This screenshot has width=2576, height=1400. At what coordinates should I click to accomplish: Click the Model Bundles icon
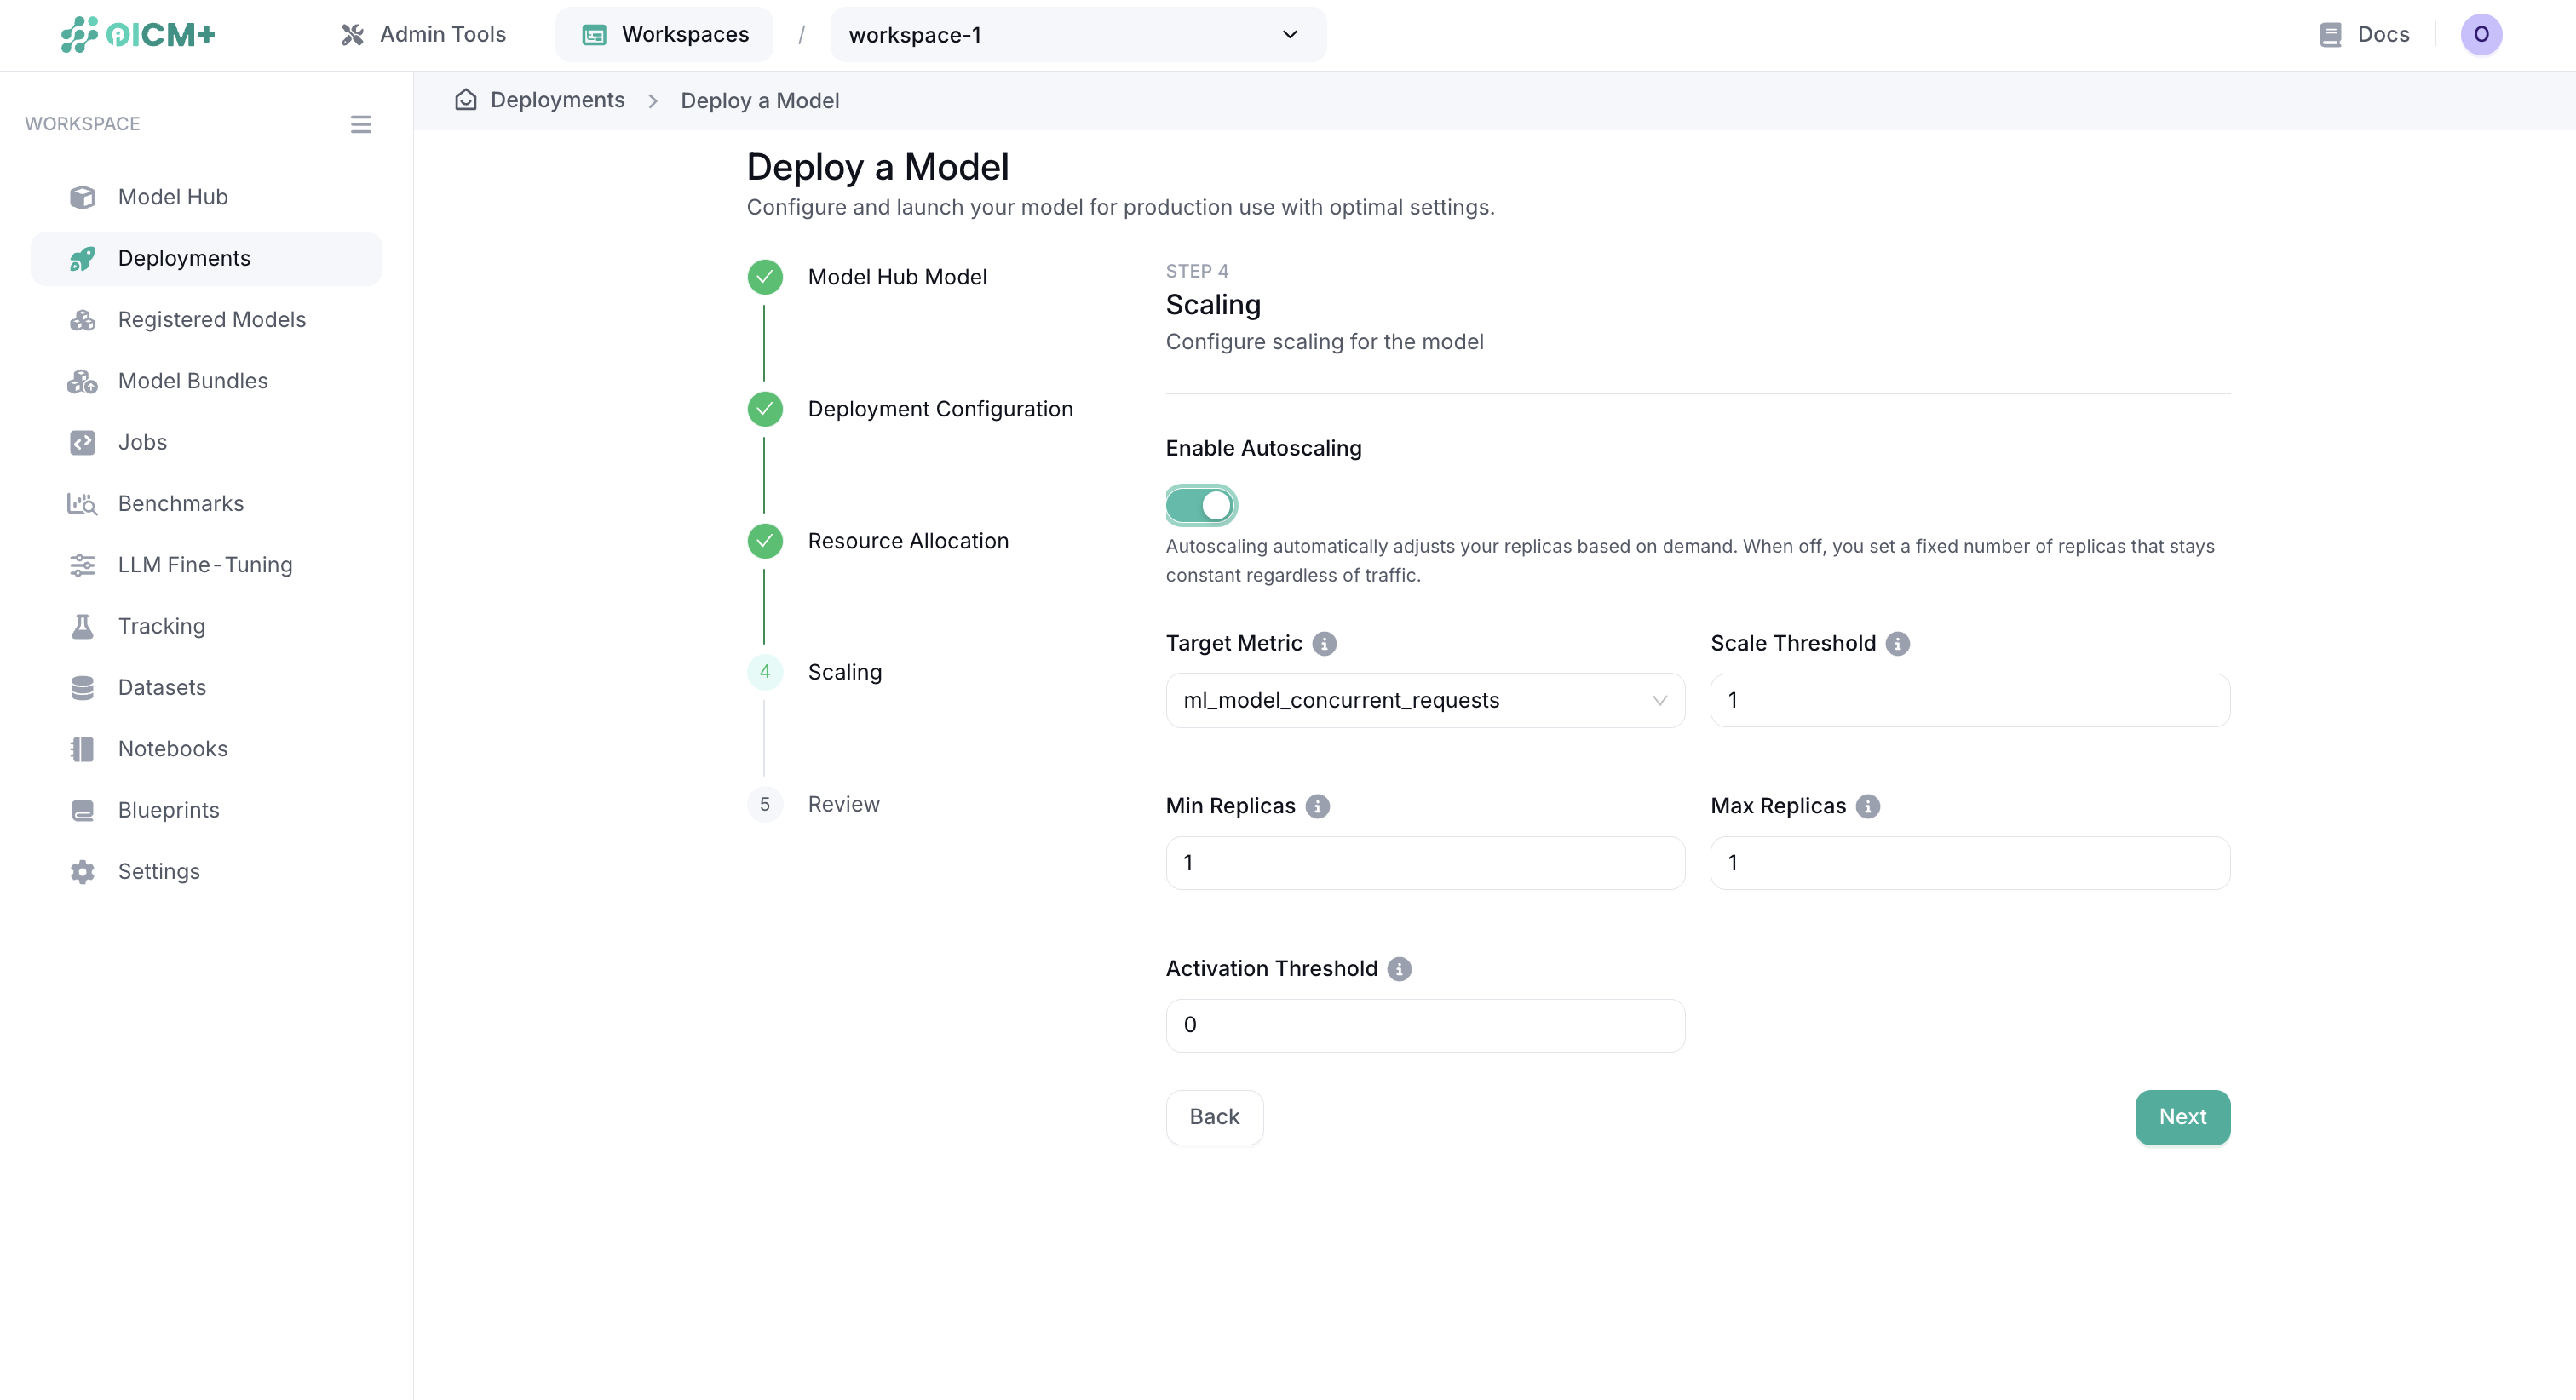click(x=83, y=380)
